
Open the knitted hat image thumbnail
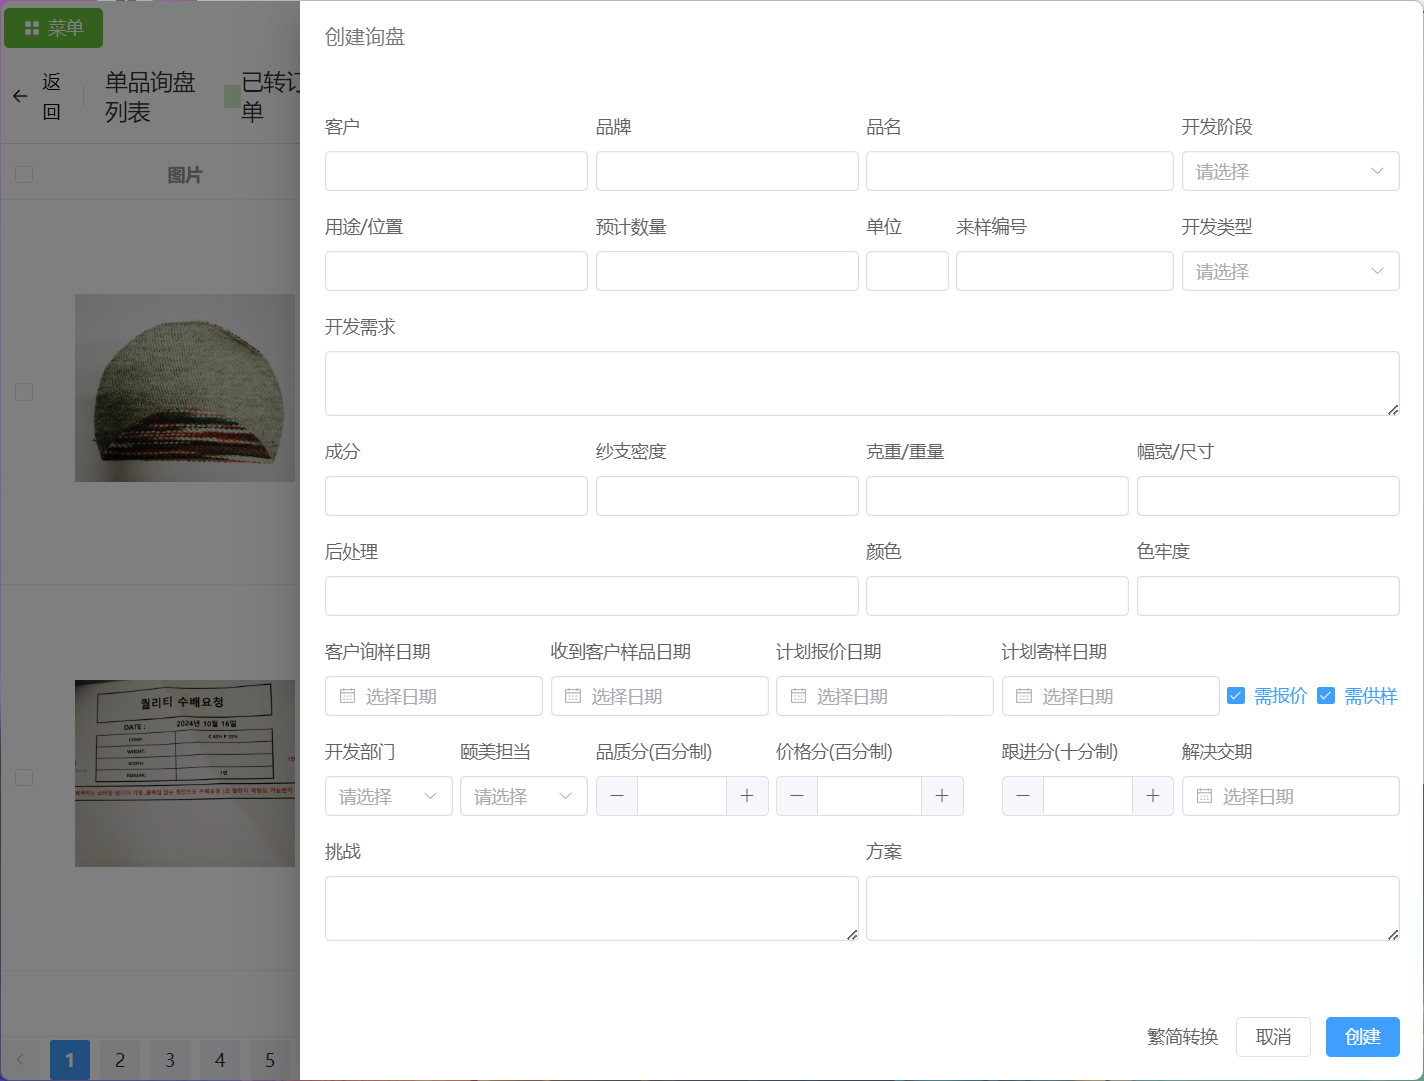(185, 388)
